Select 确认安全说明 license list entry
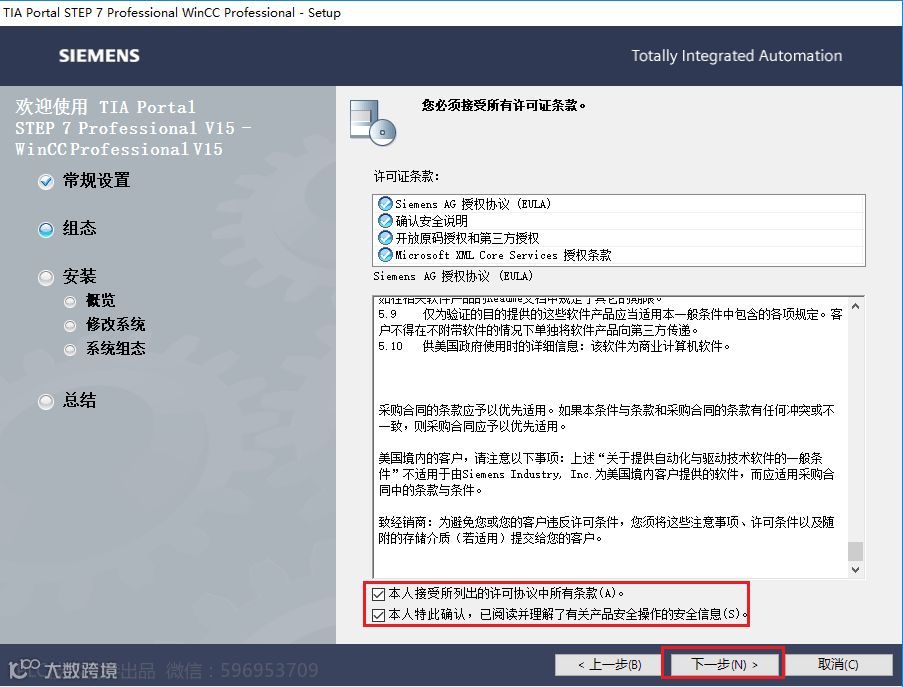This screenshot has width=903, height=687. pos(619,221)
